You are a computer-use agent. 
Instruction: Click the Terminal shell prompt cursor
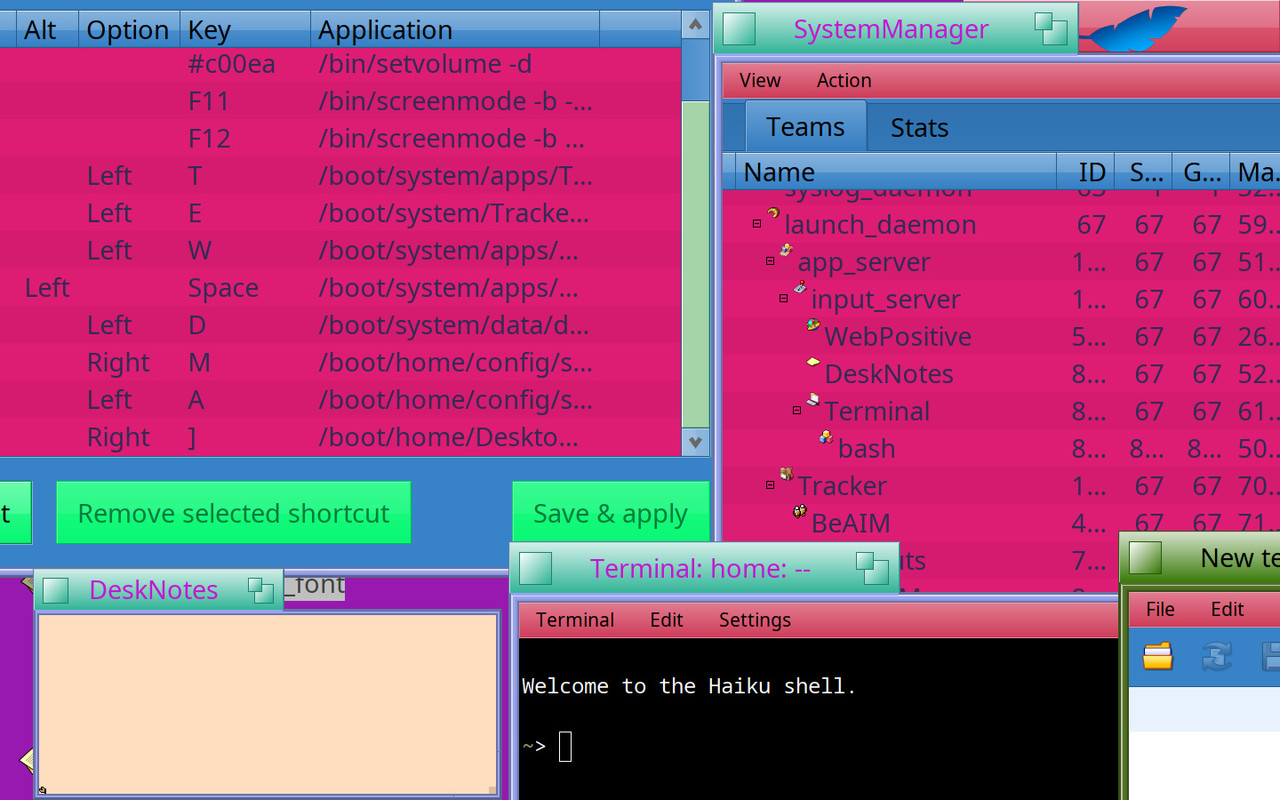click(x=565, y=746)
